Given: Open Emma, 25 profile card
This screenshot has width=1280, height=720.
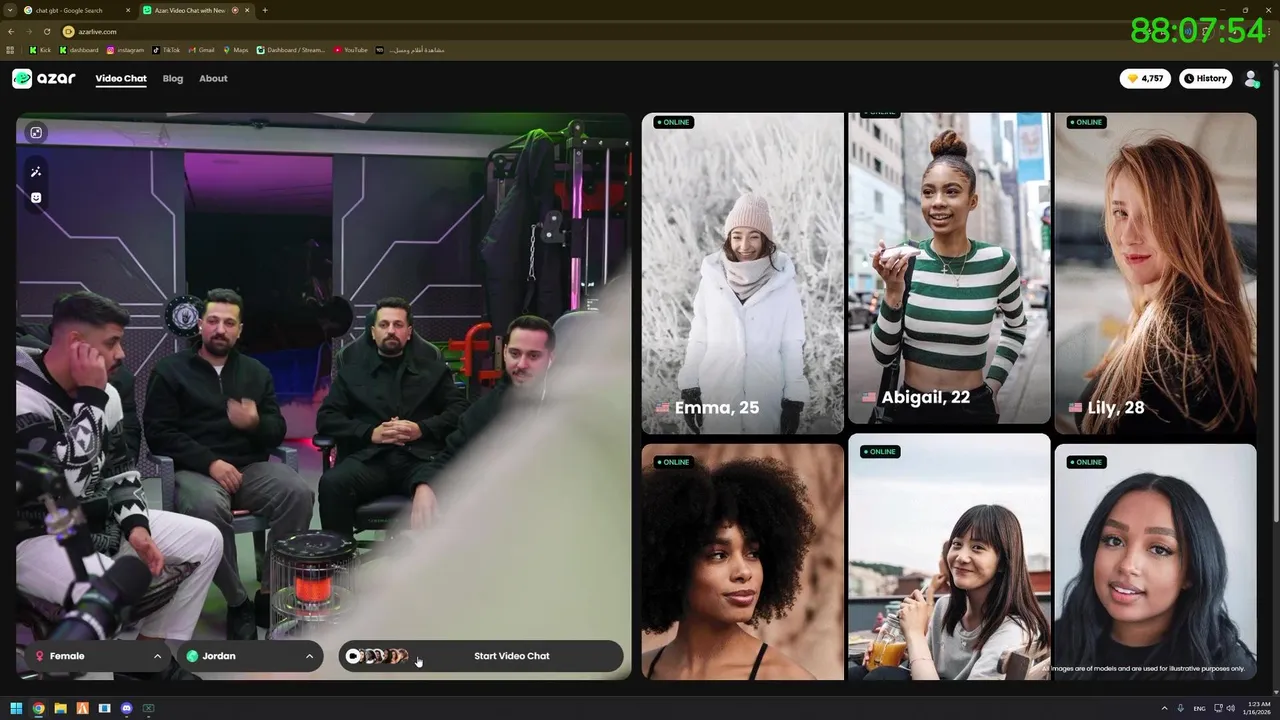Looking at the screenshot, I should click(743, 273).
